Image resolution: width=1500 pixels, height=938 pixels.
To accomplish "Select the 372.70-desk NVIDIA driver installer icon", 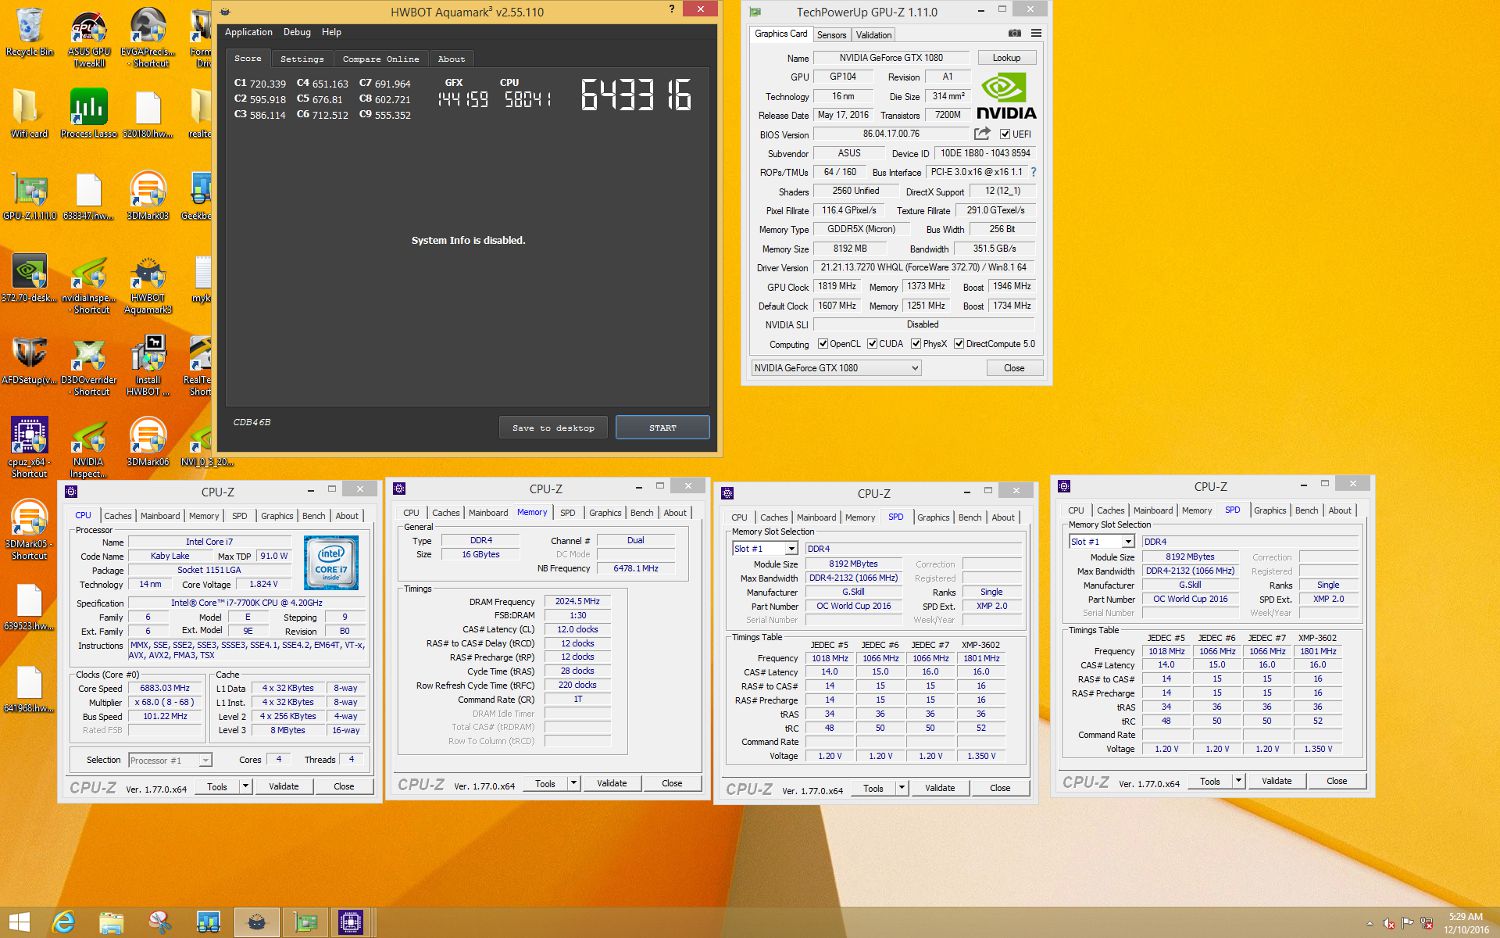I will click(29, 277).
